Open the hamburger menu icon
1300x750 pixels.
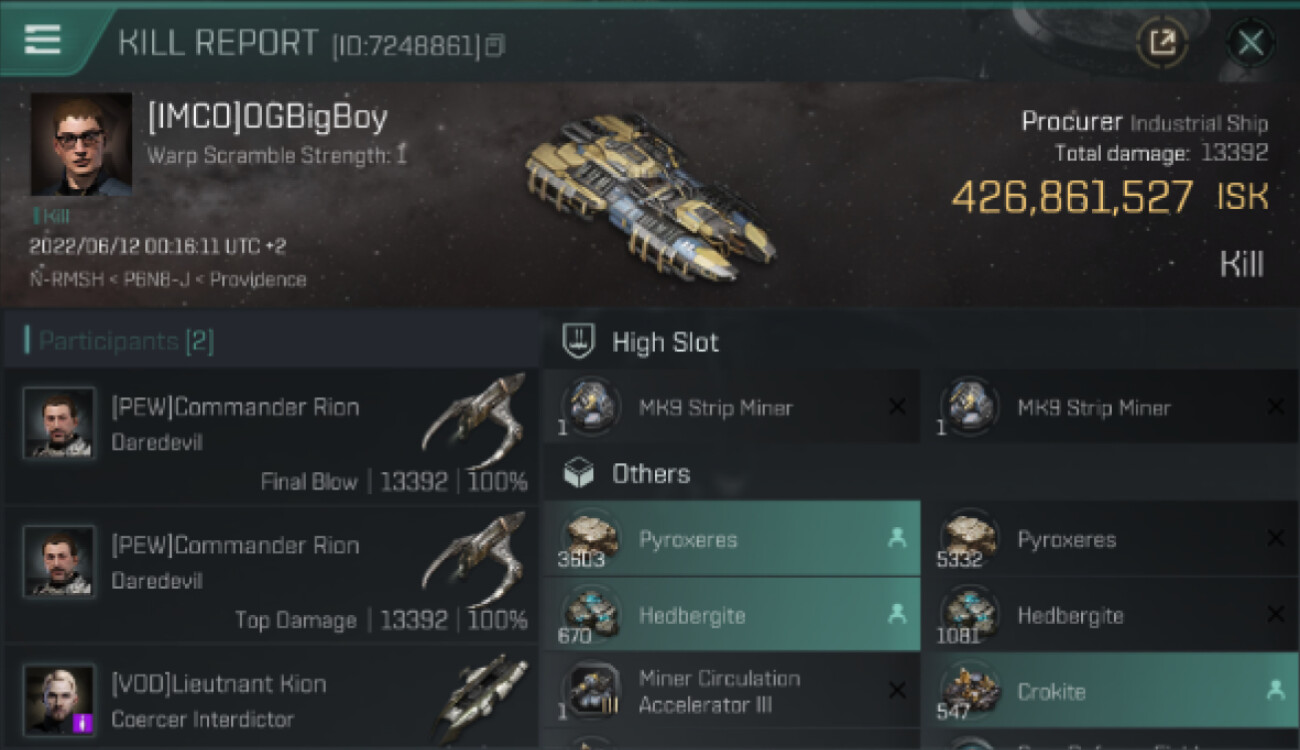(x=41, y=40)
